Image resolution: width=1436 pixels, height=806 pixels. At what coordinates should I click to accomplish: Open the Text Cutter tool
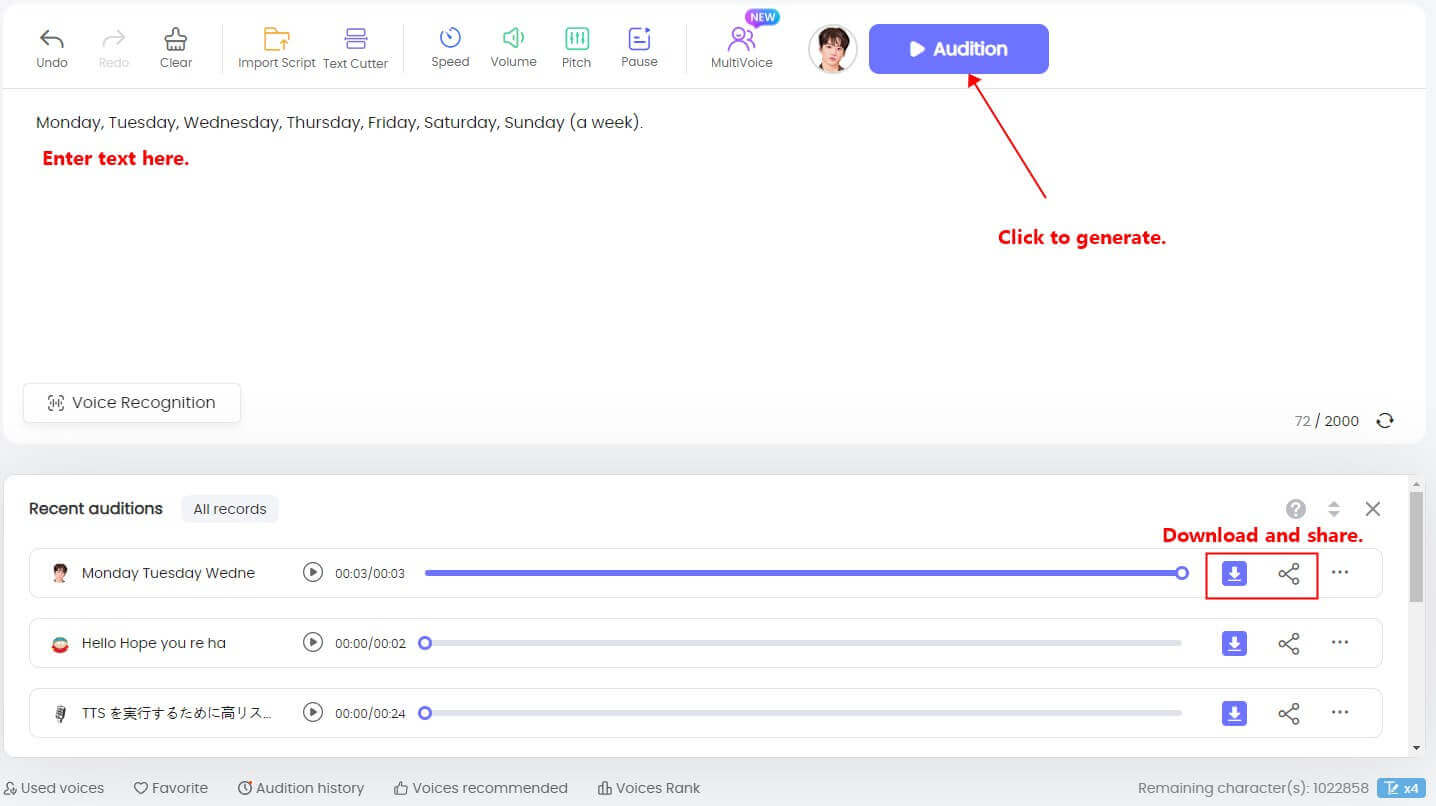(x=355, y=48)
